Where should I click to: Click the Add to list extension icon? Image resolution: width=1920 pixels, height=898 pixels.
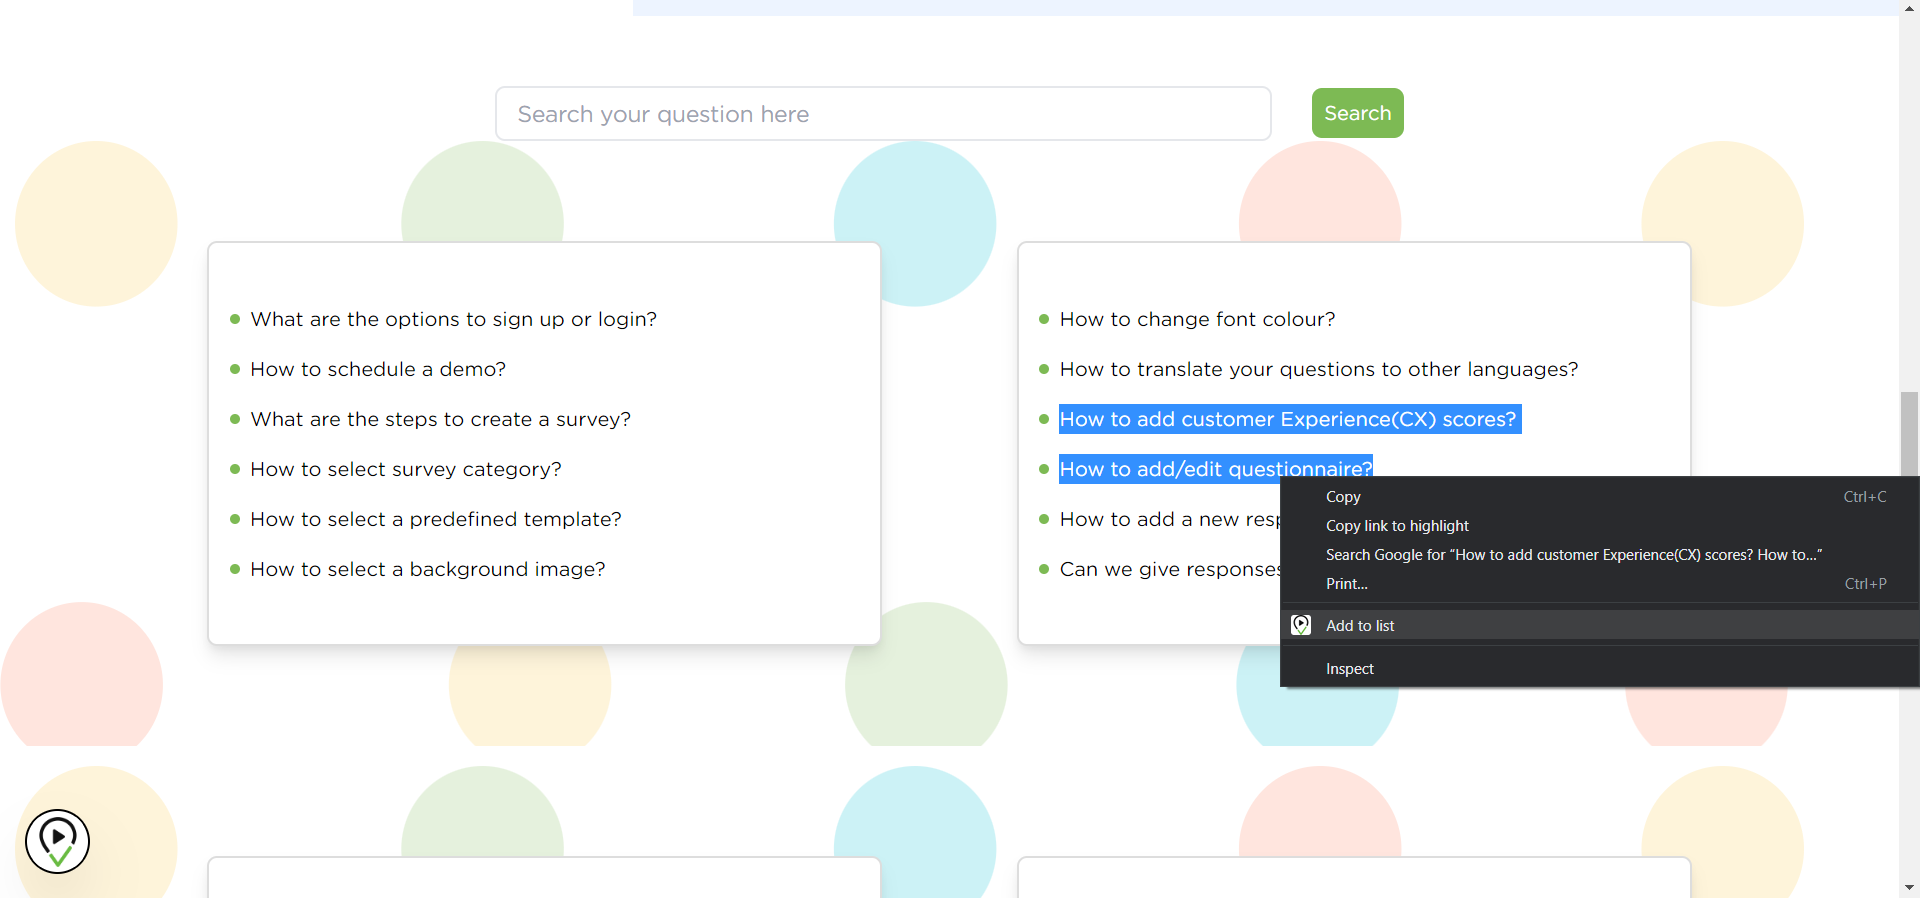coord(1301,625)
